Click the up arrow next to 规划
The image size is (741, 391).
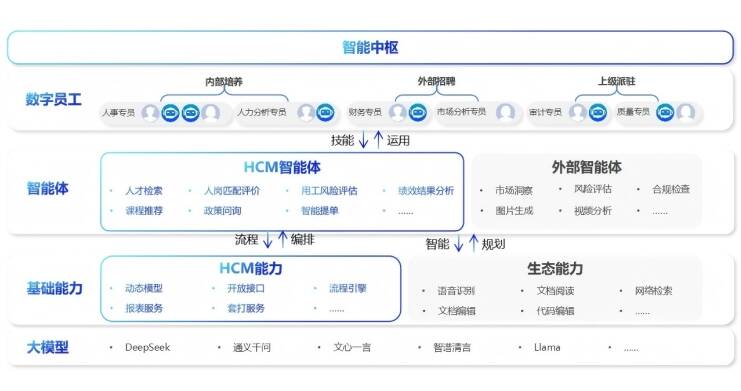click(474, 243)
